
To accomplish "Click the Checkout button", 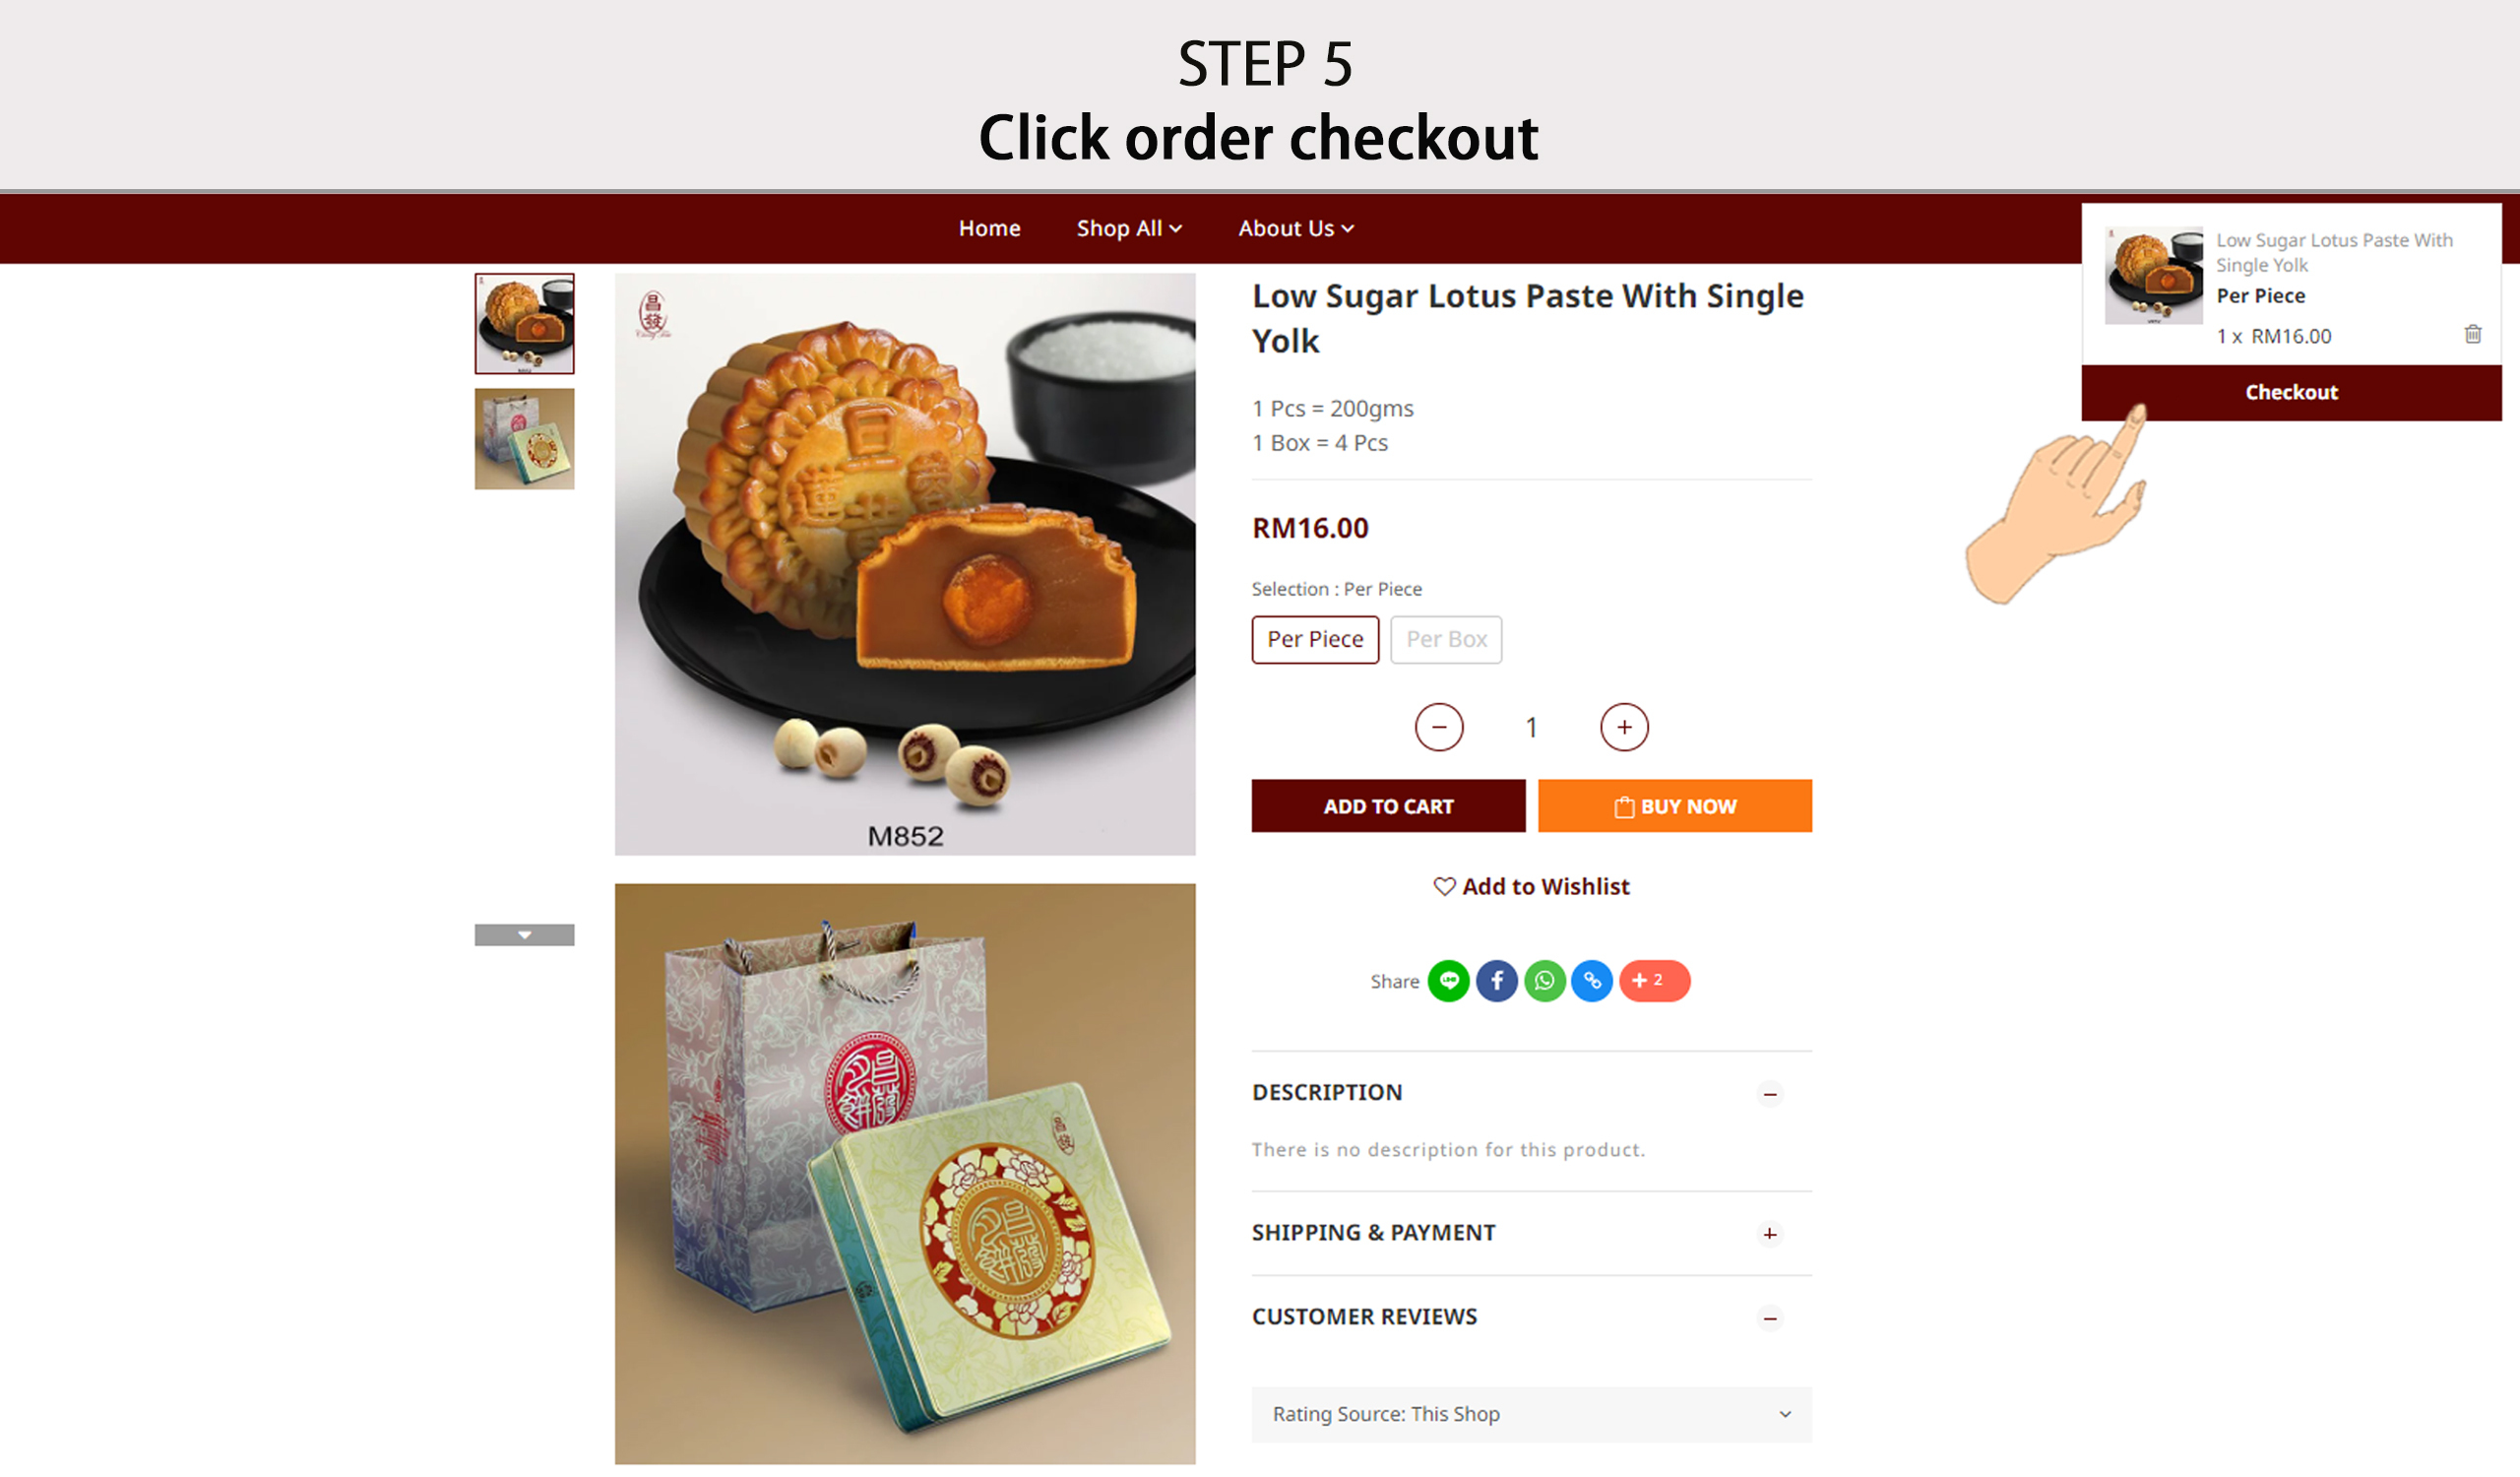I will pos(2291,393).
